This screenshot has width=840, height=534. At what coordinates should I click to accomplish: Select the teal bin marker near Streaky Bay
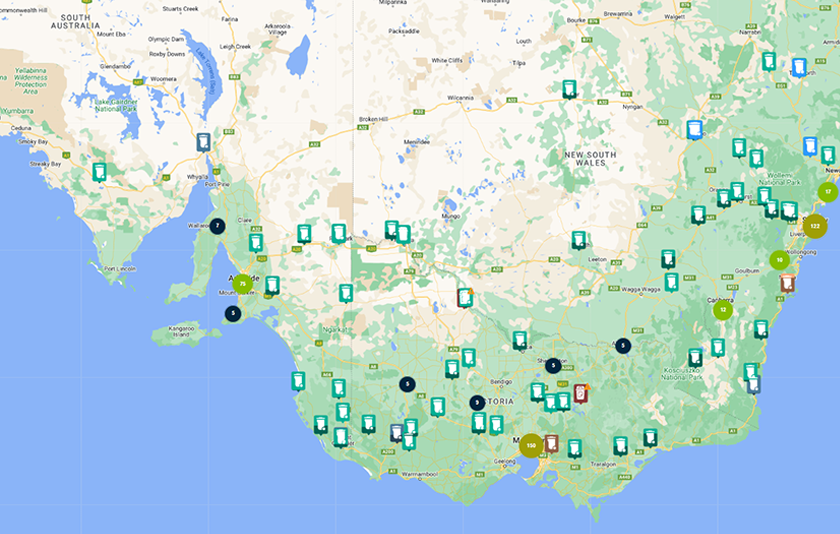99,171
